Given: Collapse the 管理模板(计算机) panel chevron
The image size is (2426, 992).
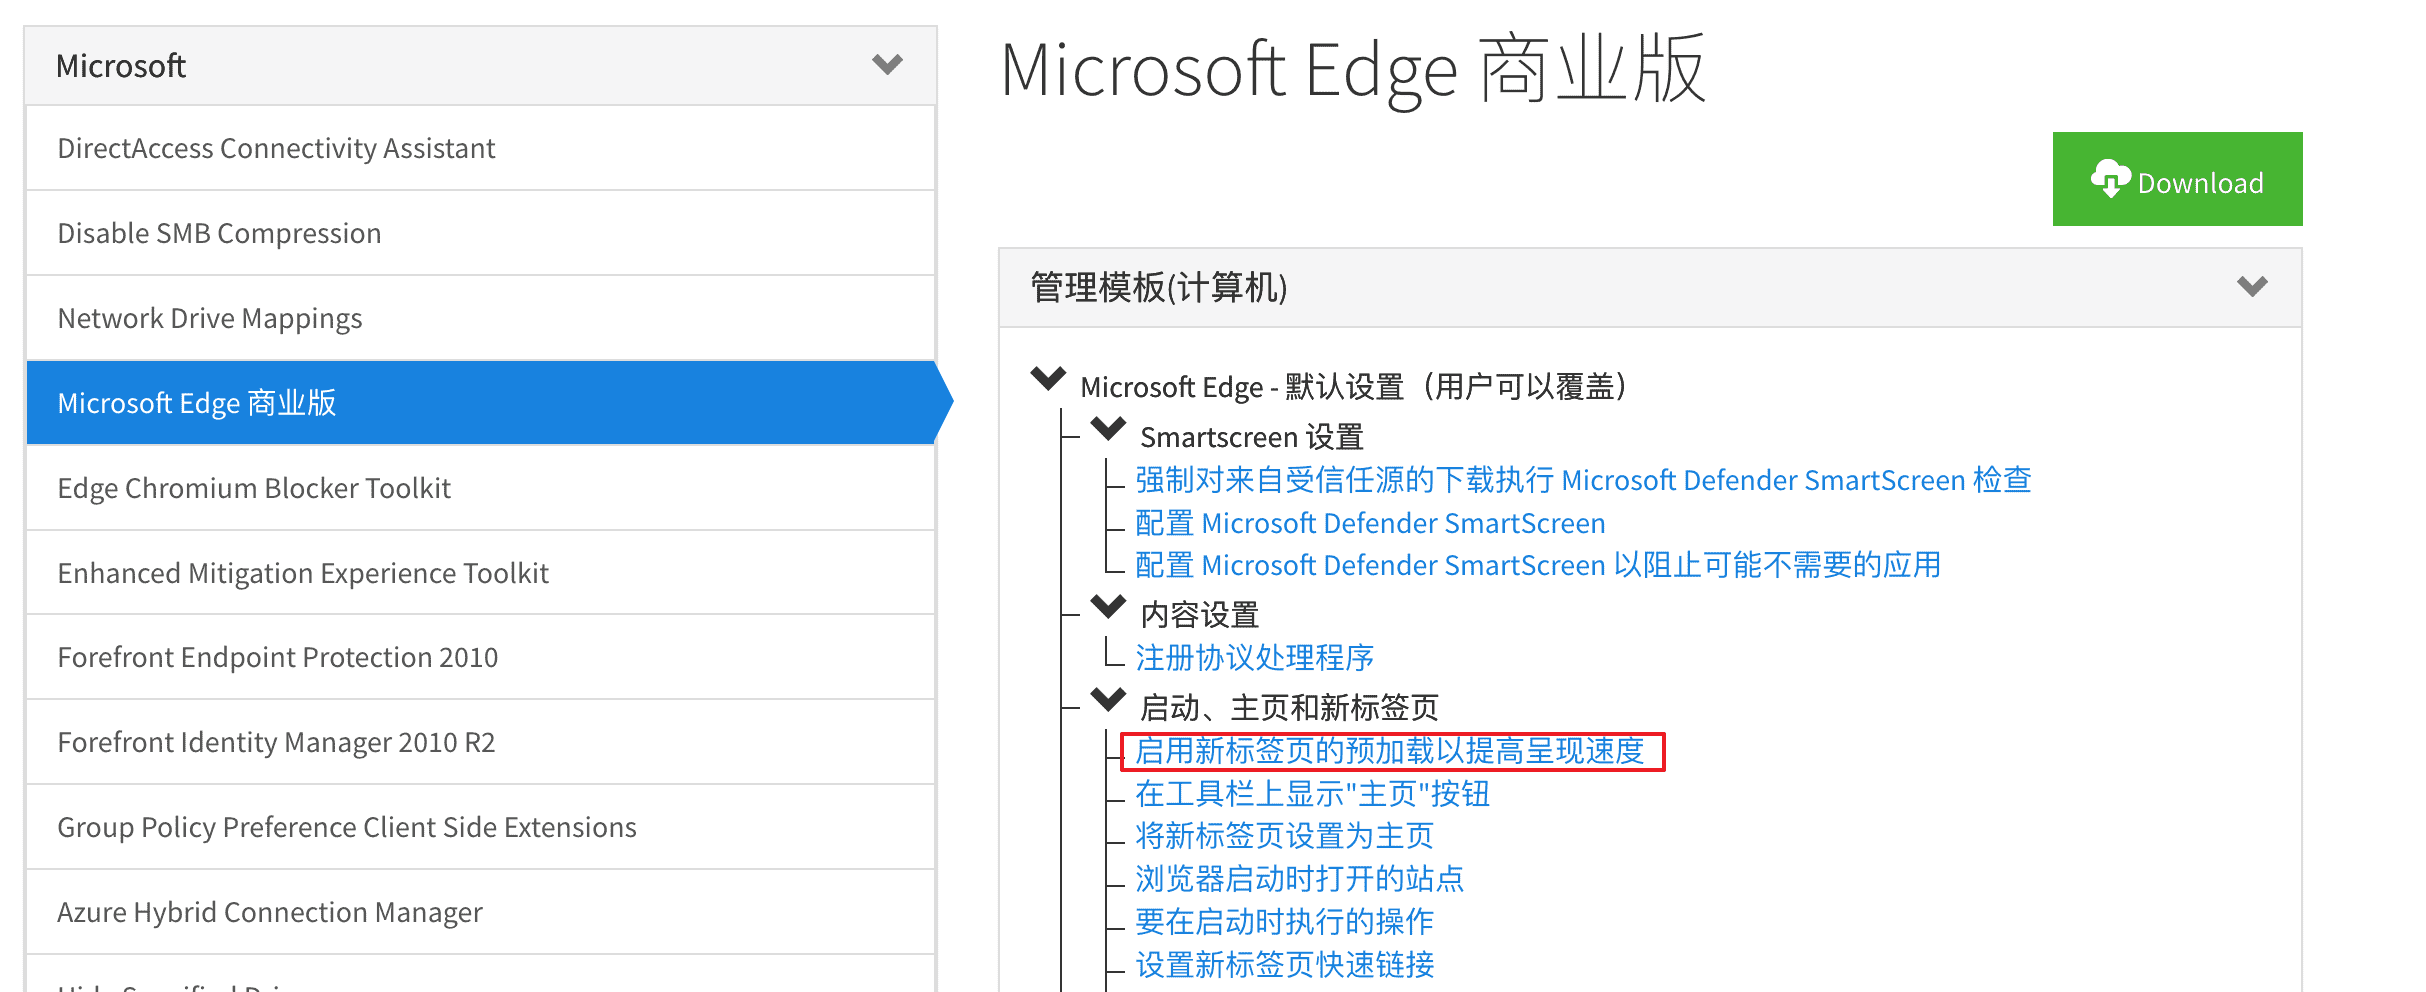Looking at the screenshot, I should (2251, 287).
